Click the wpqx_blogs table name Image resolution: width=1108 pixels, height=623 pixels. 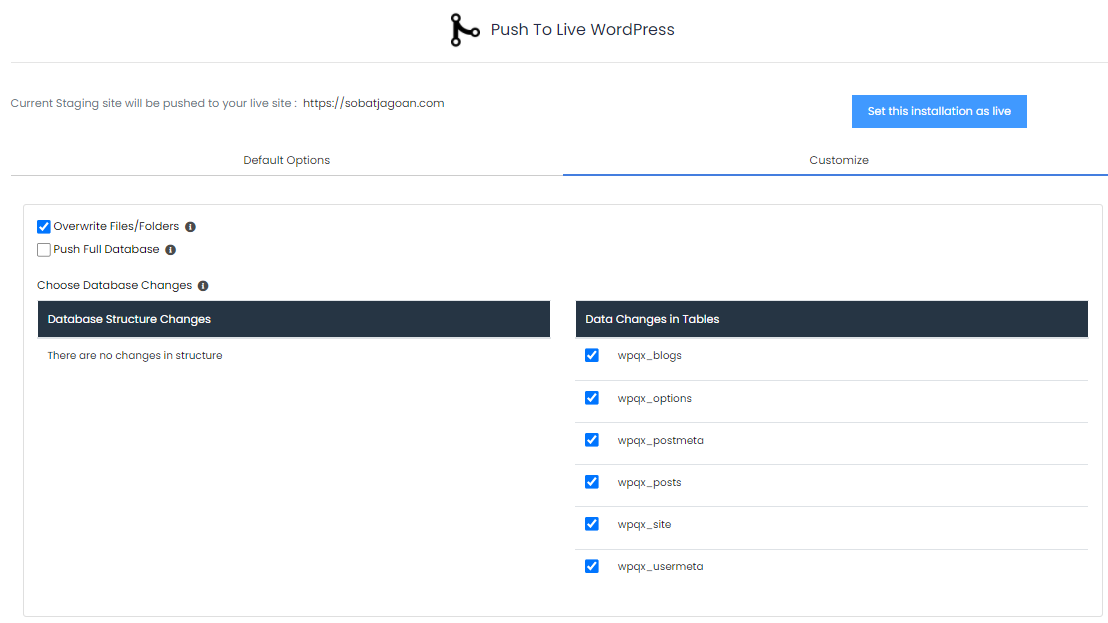pyautogui.click(x=649, y=355)
